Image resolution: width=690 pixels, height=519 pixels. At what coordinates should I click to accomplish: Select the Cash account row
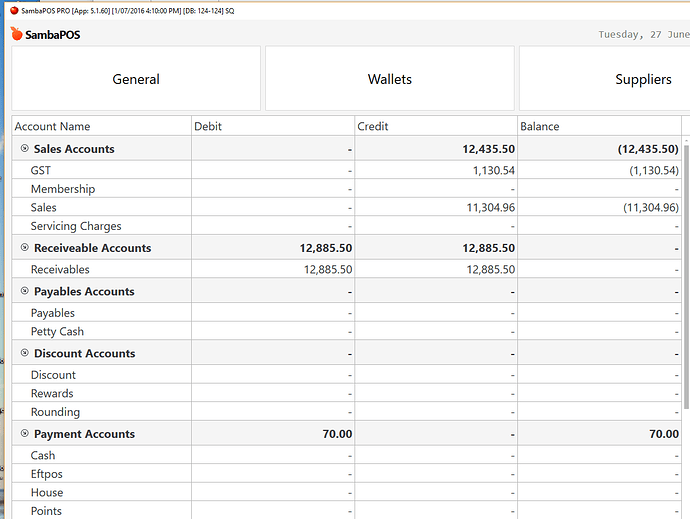point(346,455)
